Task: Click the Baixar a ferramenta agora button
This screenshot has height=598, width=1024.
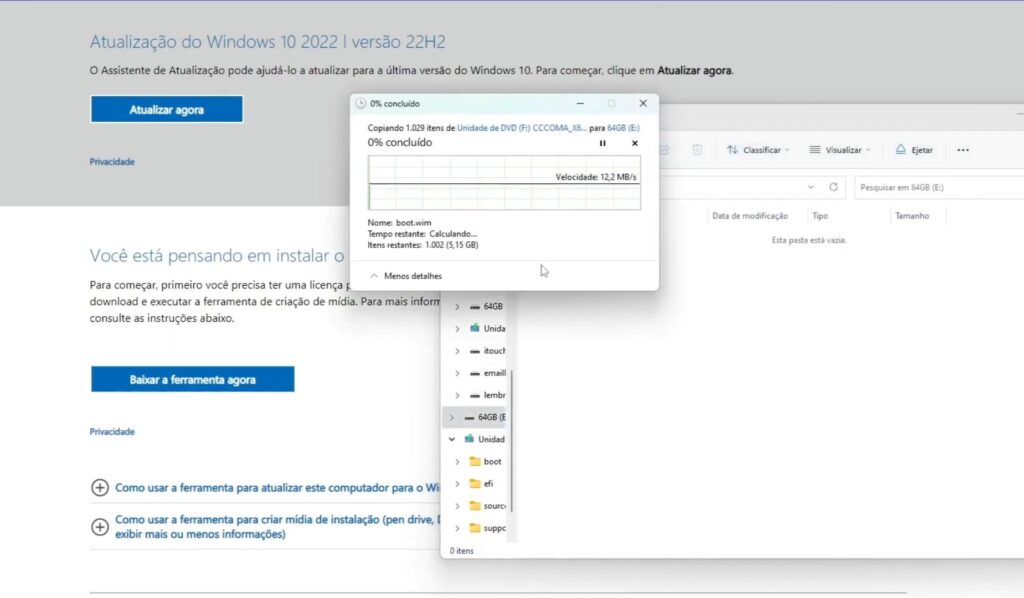Action: coord(193,379)
